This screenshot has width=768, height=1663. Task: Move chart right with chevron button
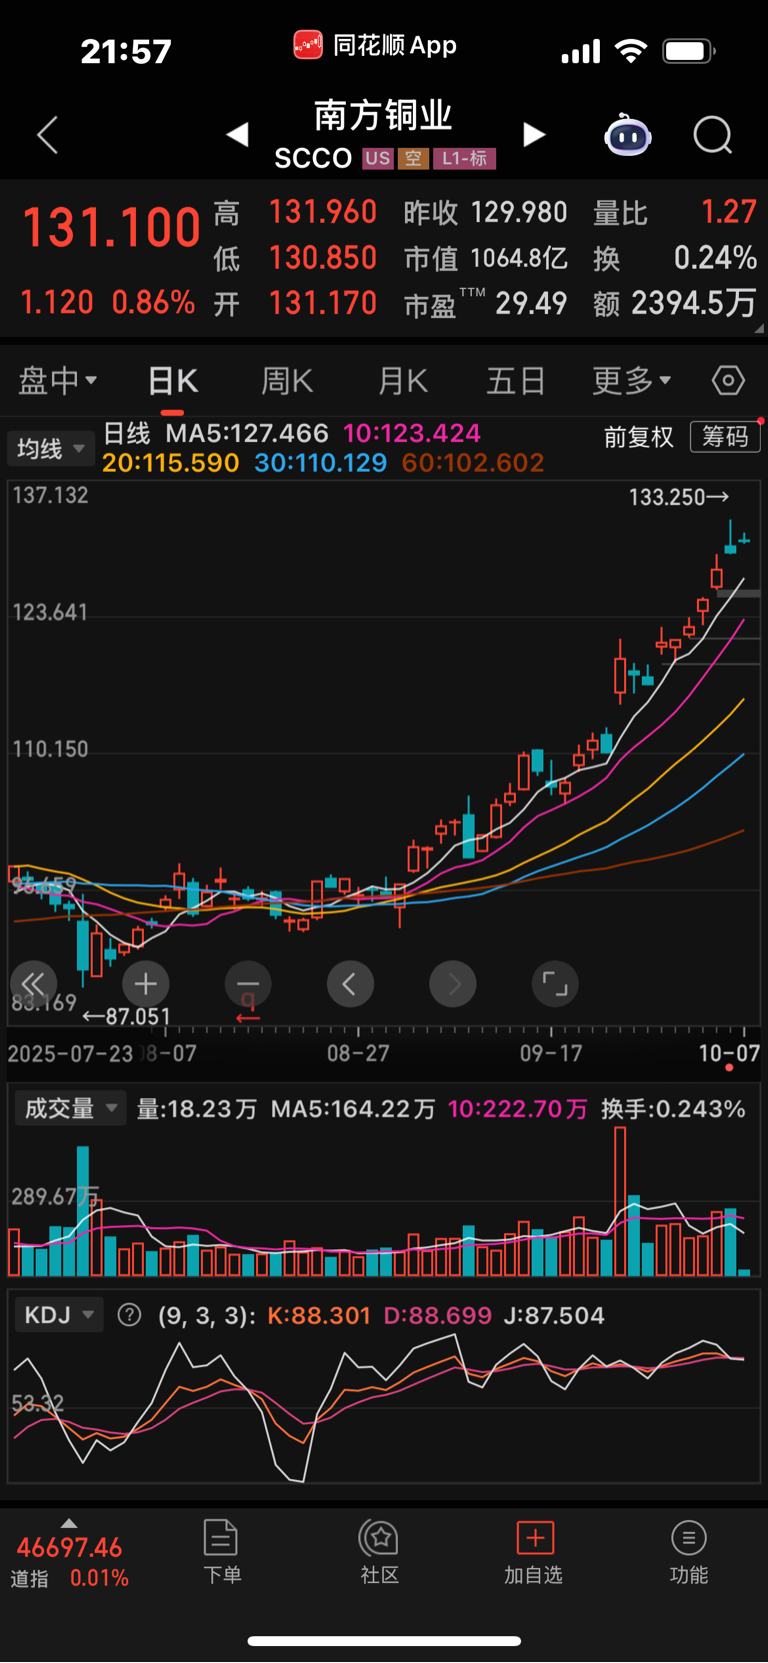click(x=453, y=984)
